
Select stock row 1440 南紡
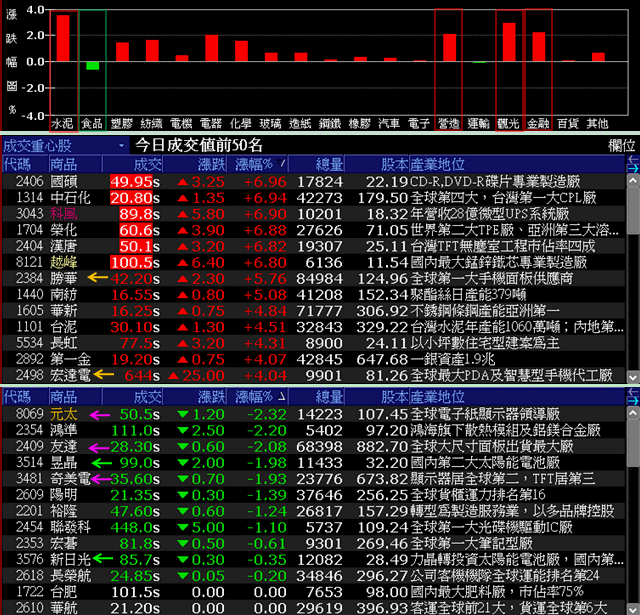(x=313, y=294)
